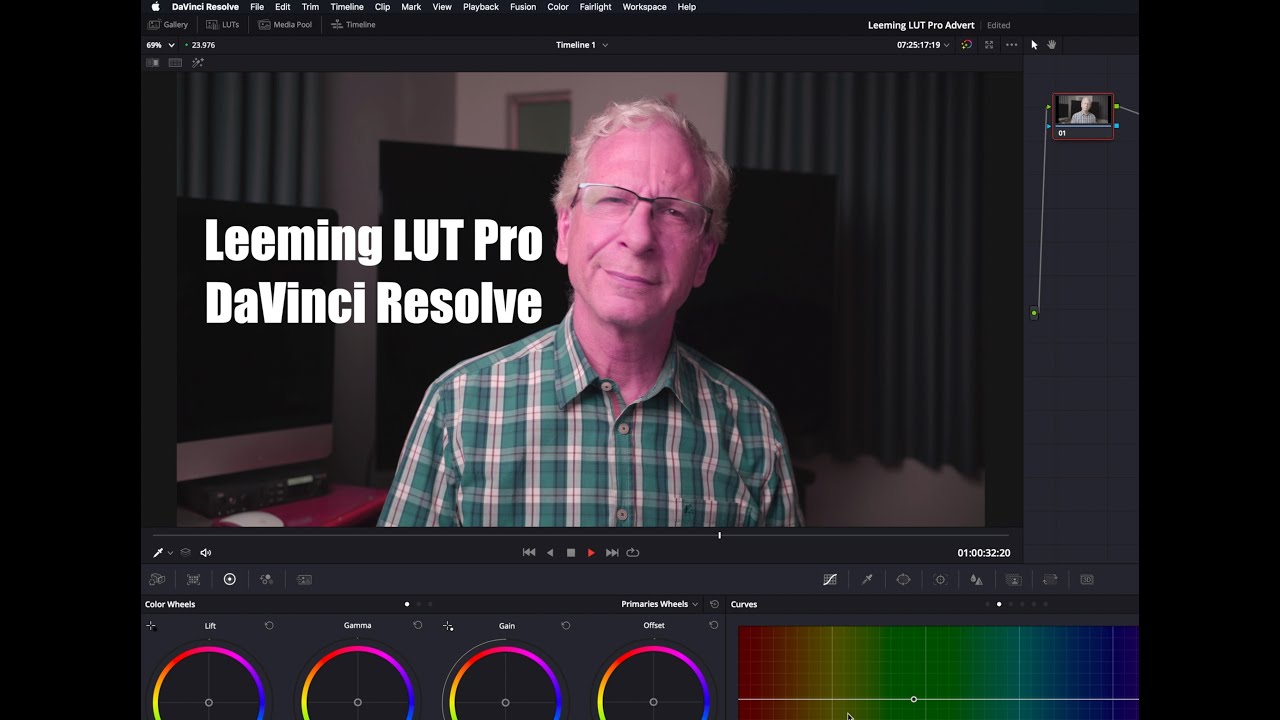Reset the Gain color wheel

tap(565, 625)
